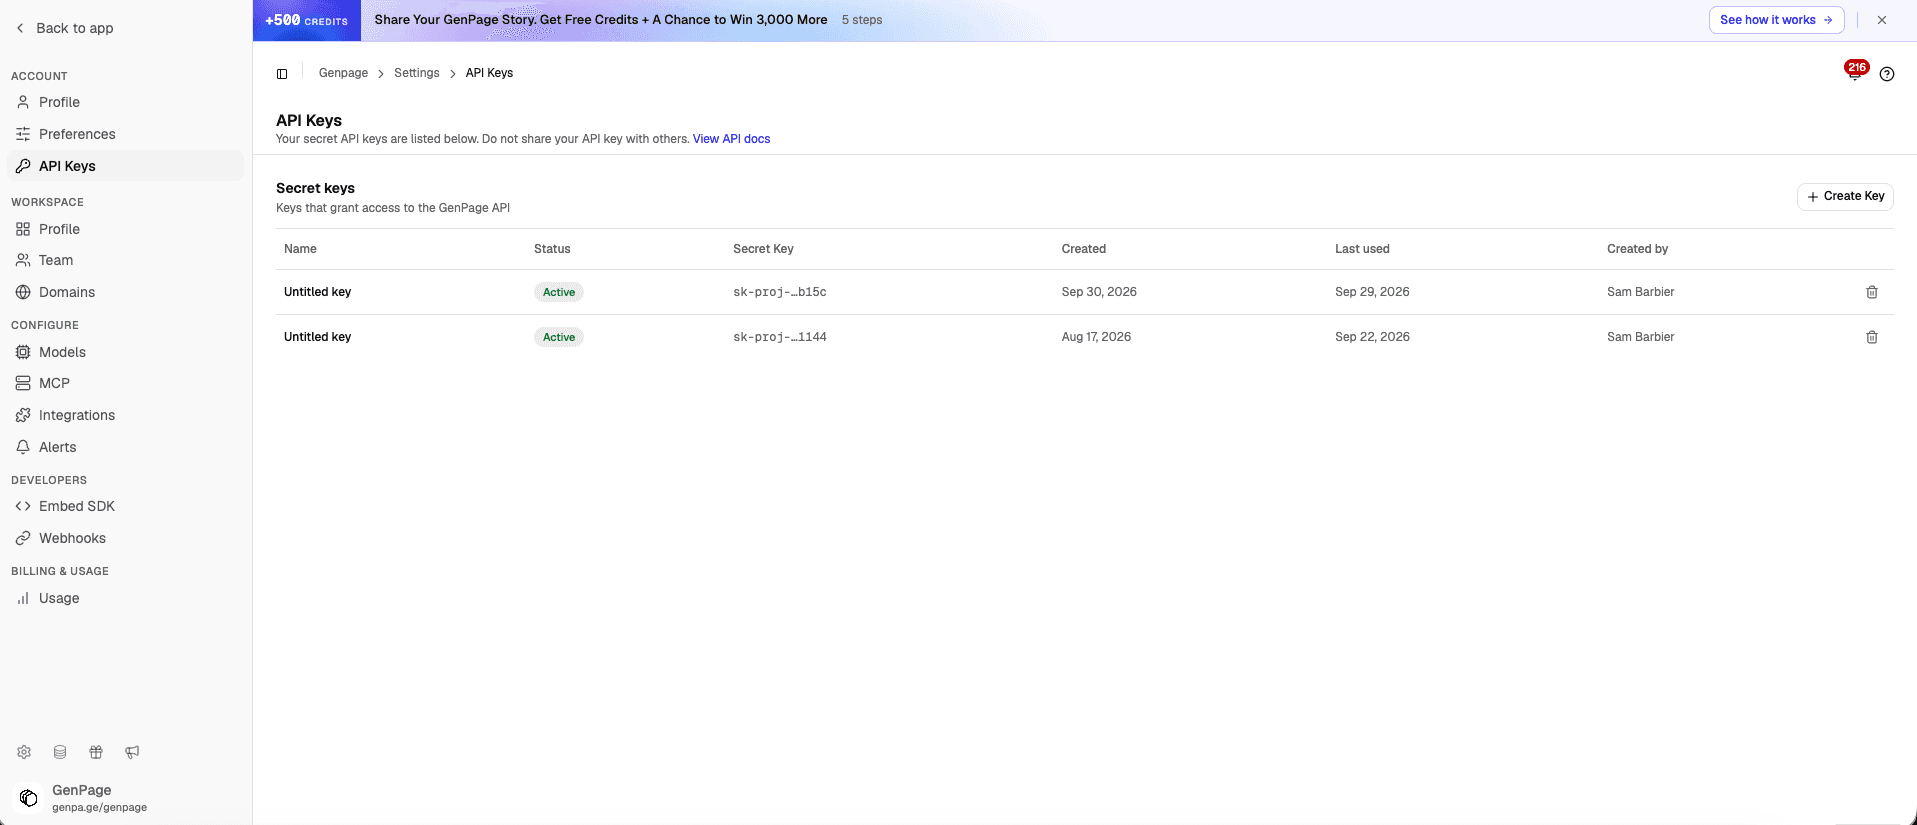Select API Keys in the sidebar

pyautogui.click(x=125, y=166)
